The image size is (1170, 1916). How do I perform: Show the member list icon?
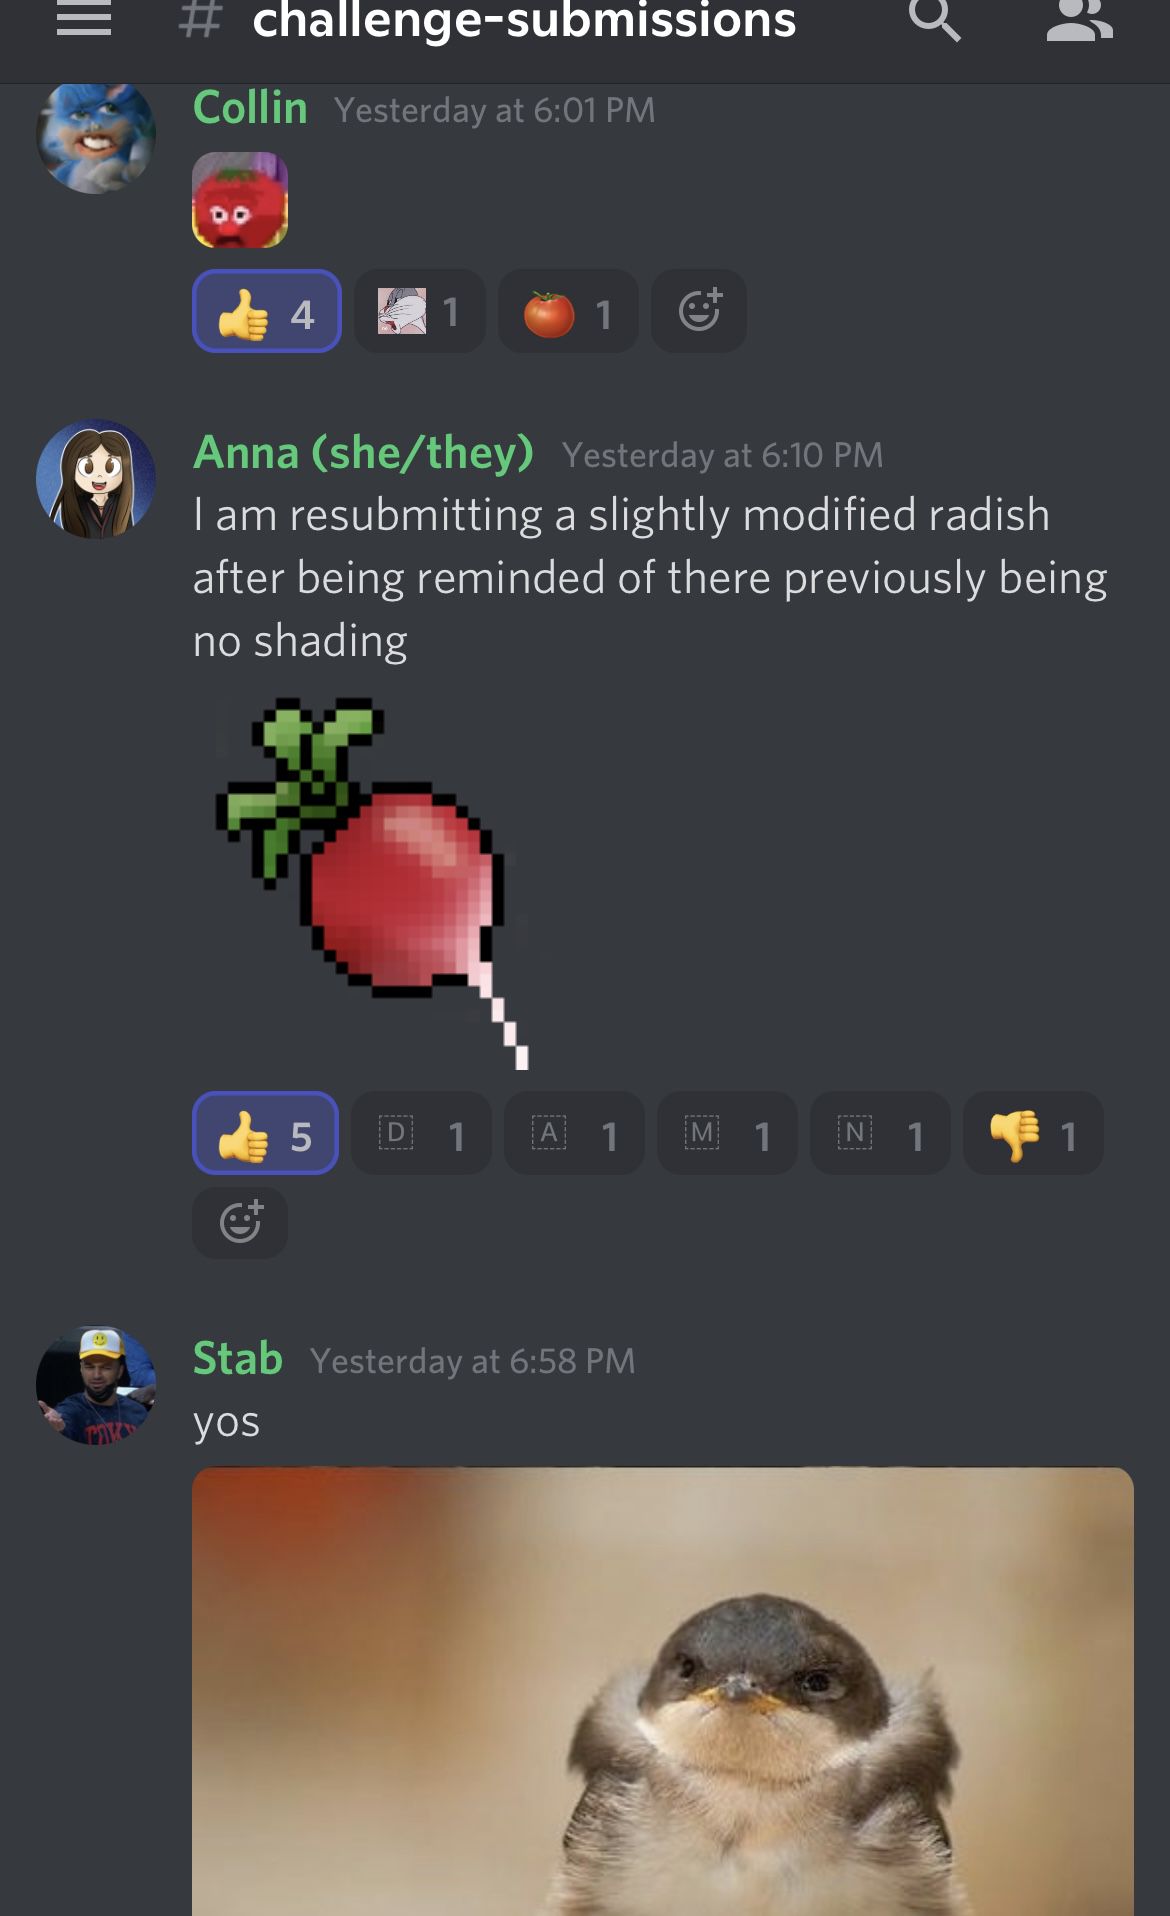1079,19
